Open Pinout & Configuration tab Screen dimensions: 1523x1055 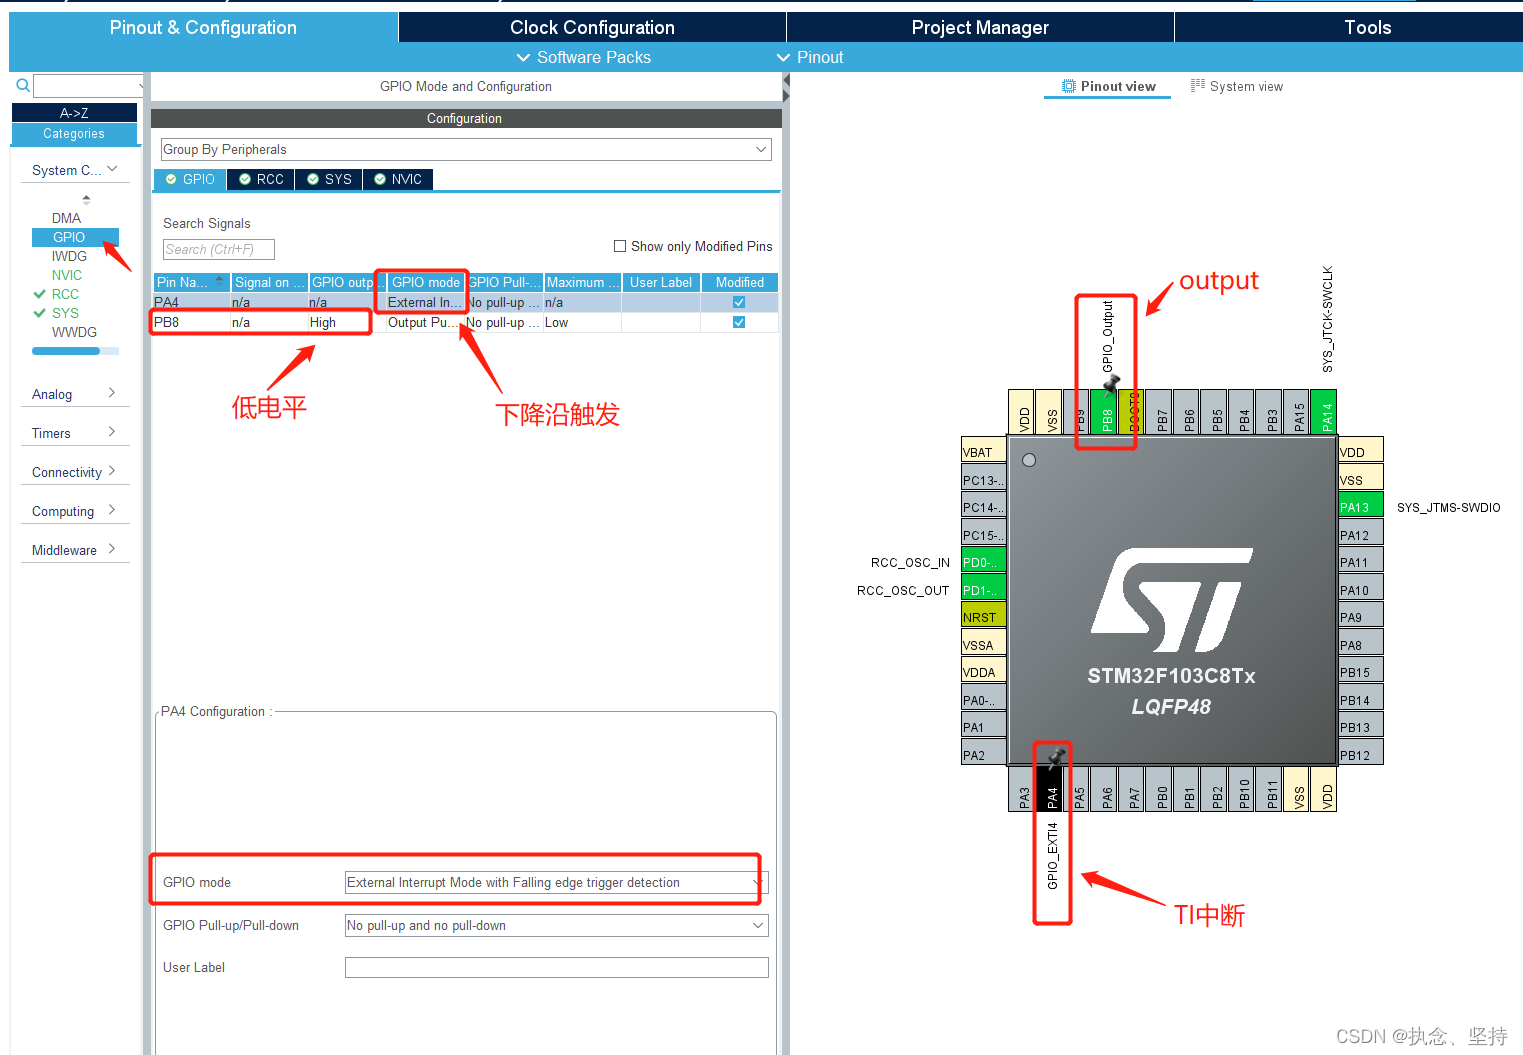pyautogui.click(x=203, y=27)
